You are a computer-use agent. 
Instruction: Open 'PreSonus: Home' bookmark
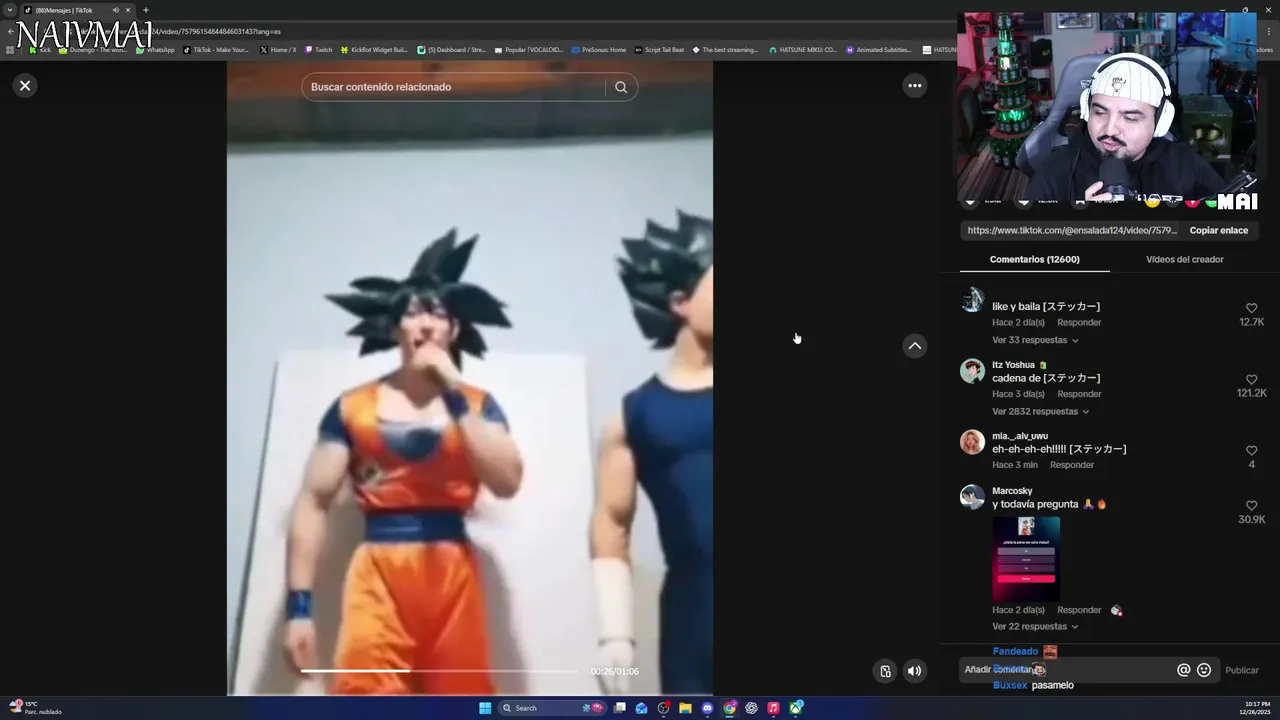click(x=599, y=49)
